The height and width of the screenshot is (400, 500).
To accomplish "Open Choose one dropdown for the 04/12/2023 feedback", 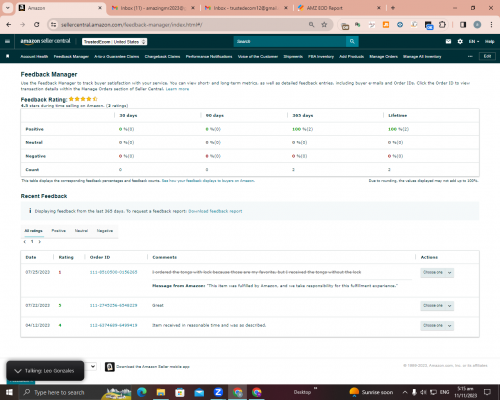I will pyautogui.click(x=437, y=325).
